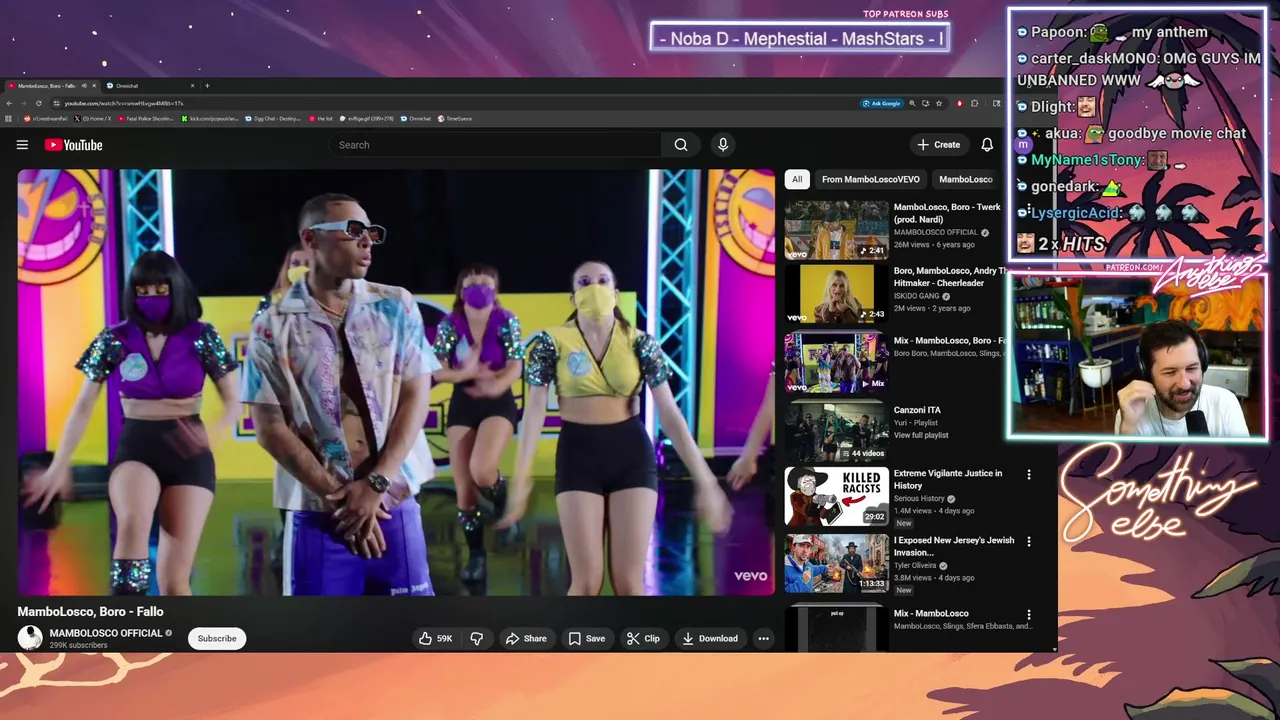The height and width of the screenshot is (720, 1280).
Task: Click the browser address bar URL
Action: 124,103
